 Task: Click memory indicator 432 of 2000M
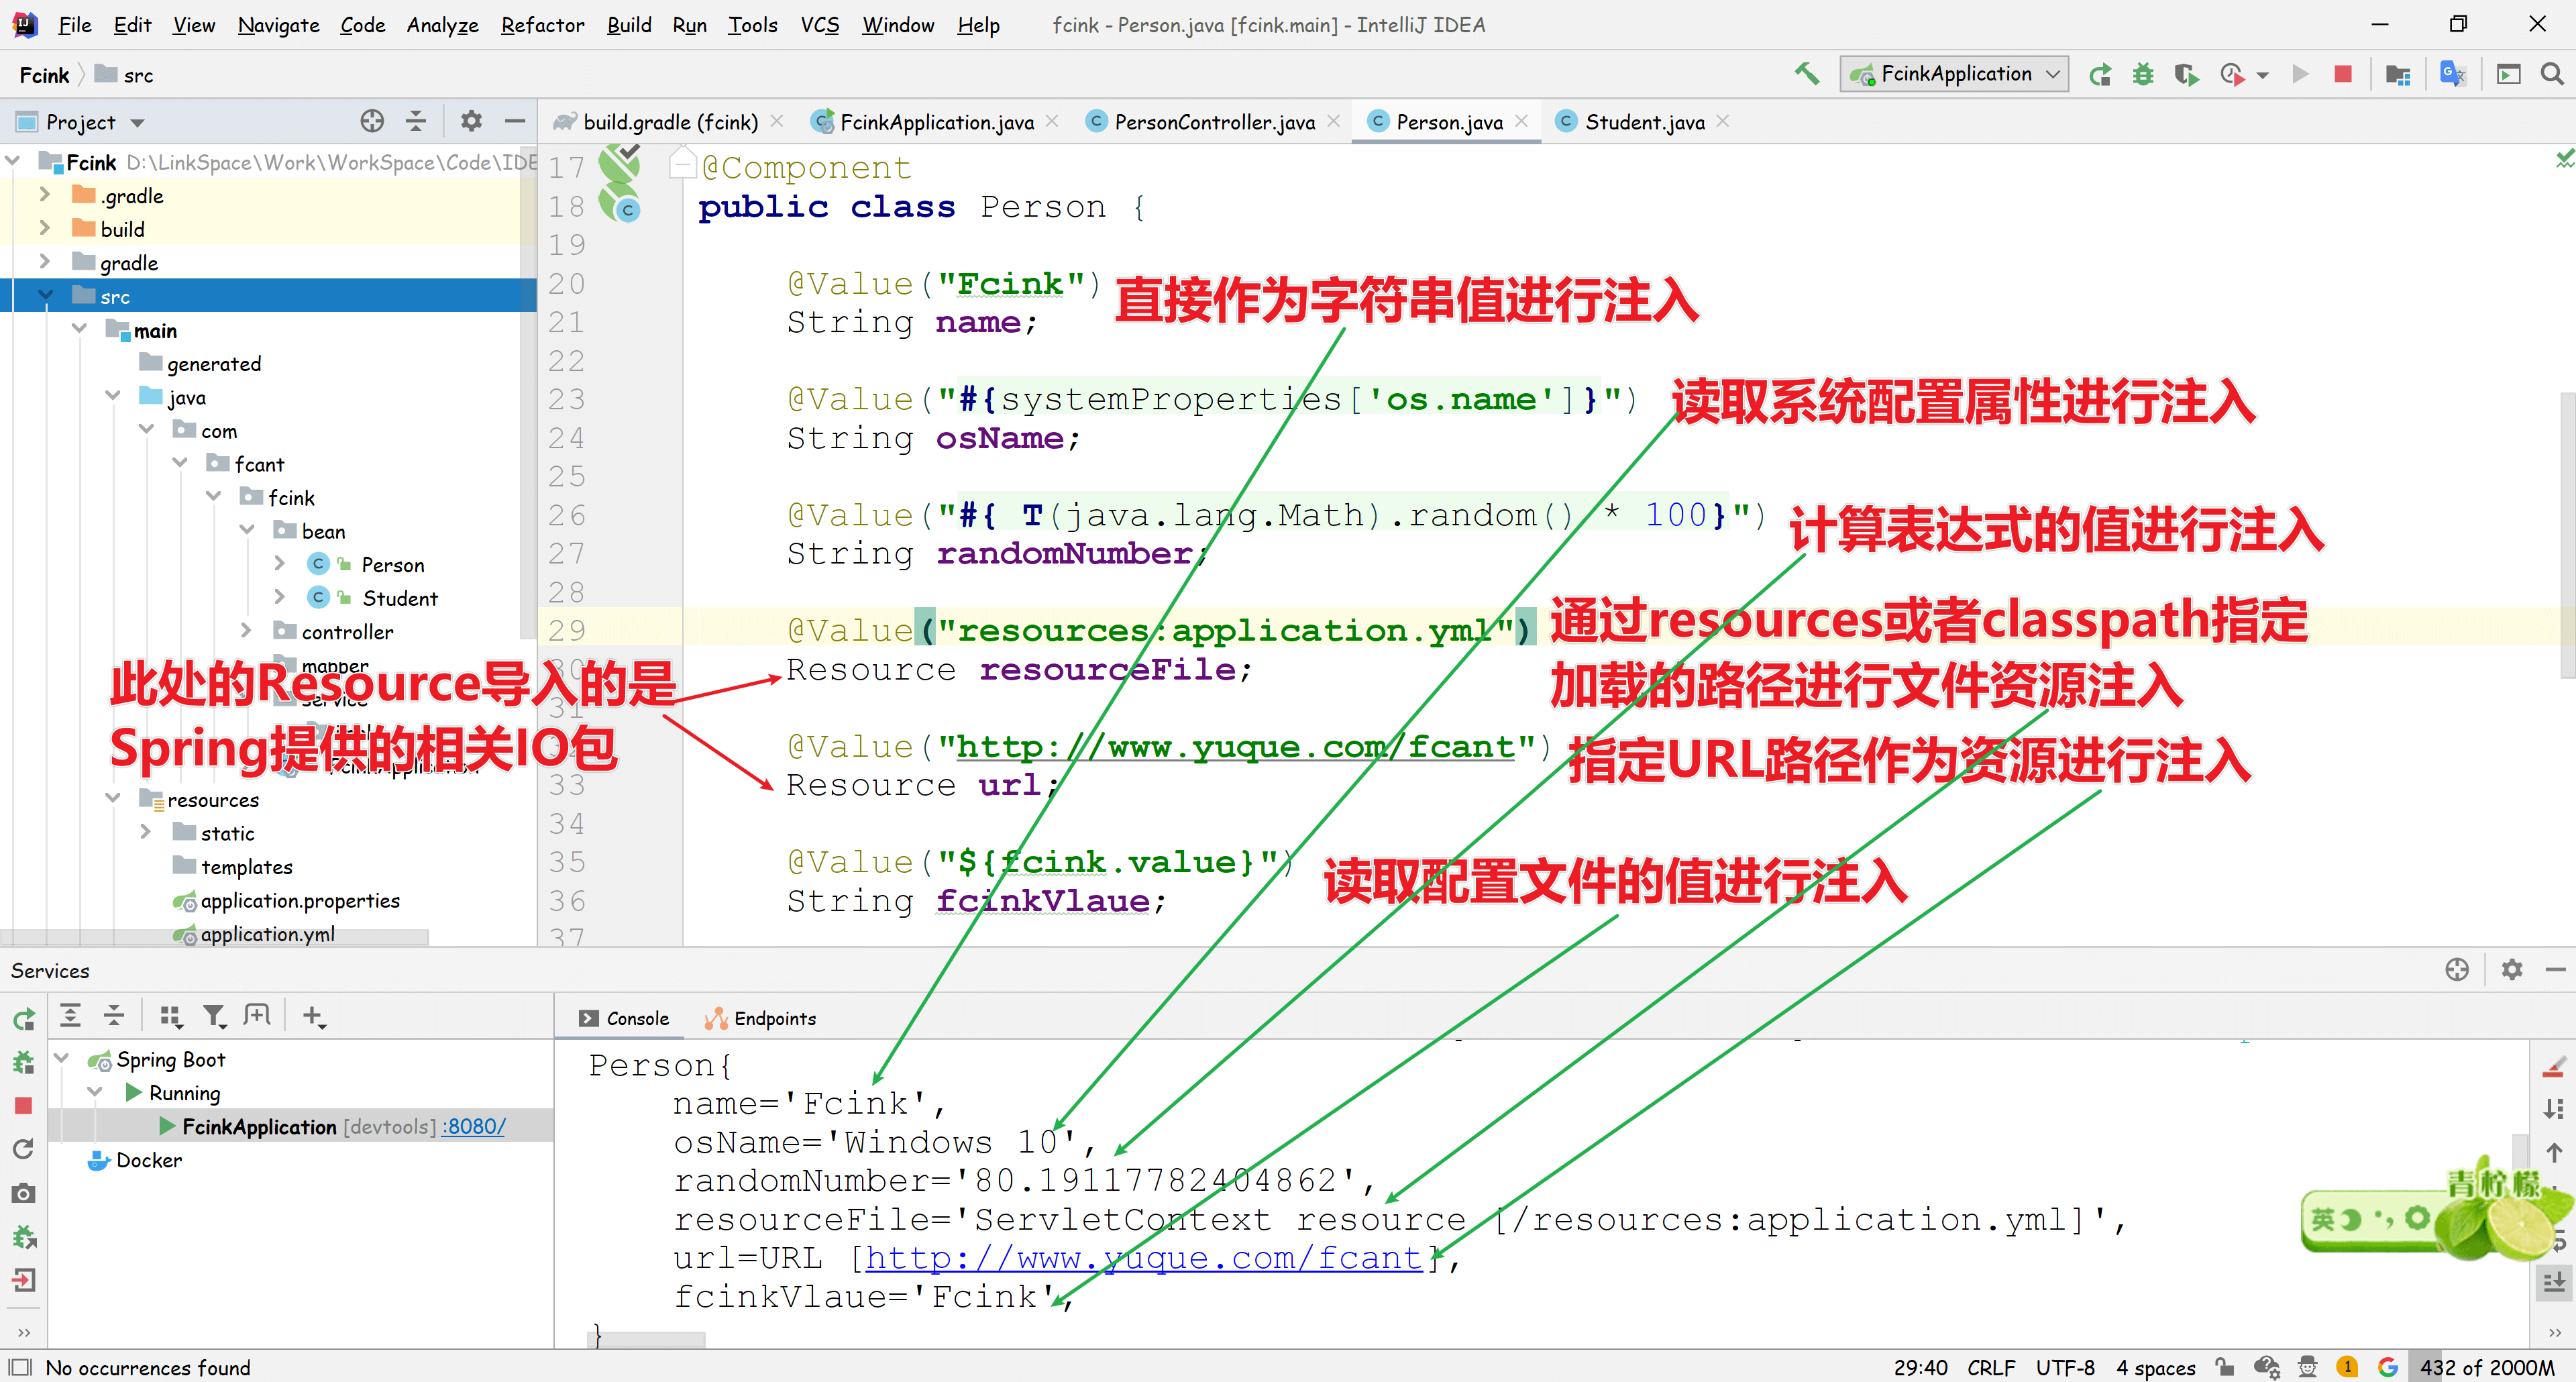click(2486, 1366)
